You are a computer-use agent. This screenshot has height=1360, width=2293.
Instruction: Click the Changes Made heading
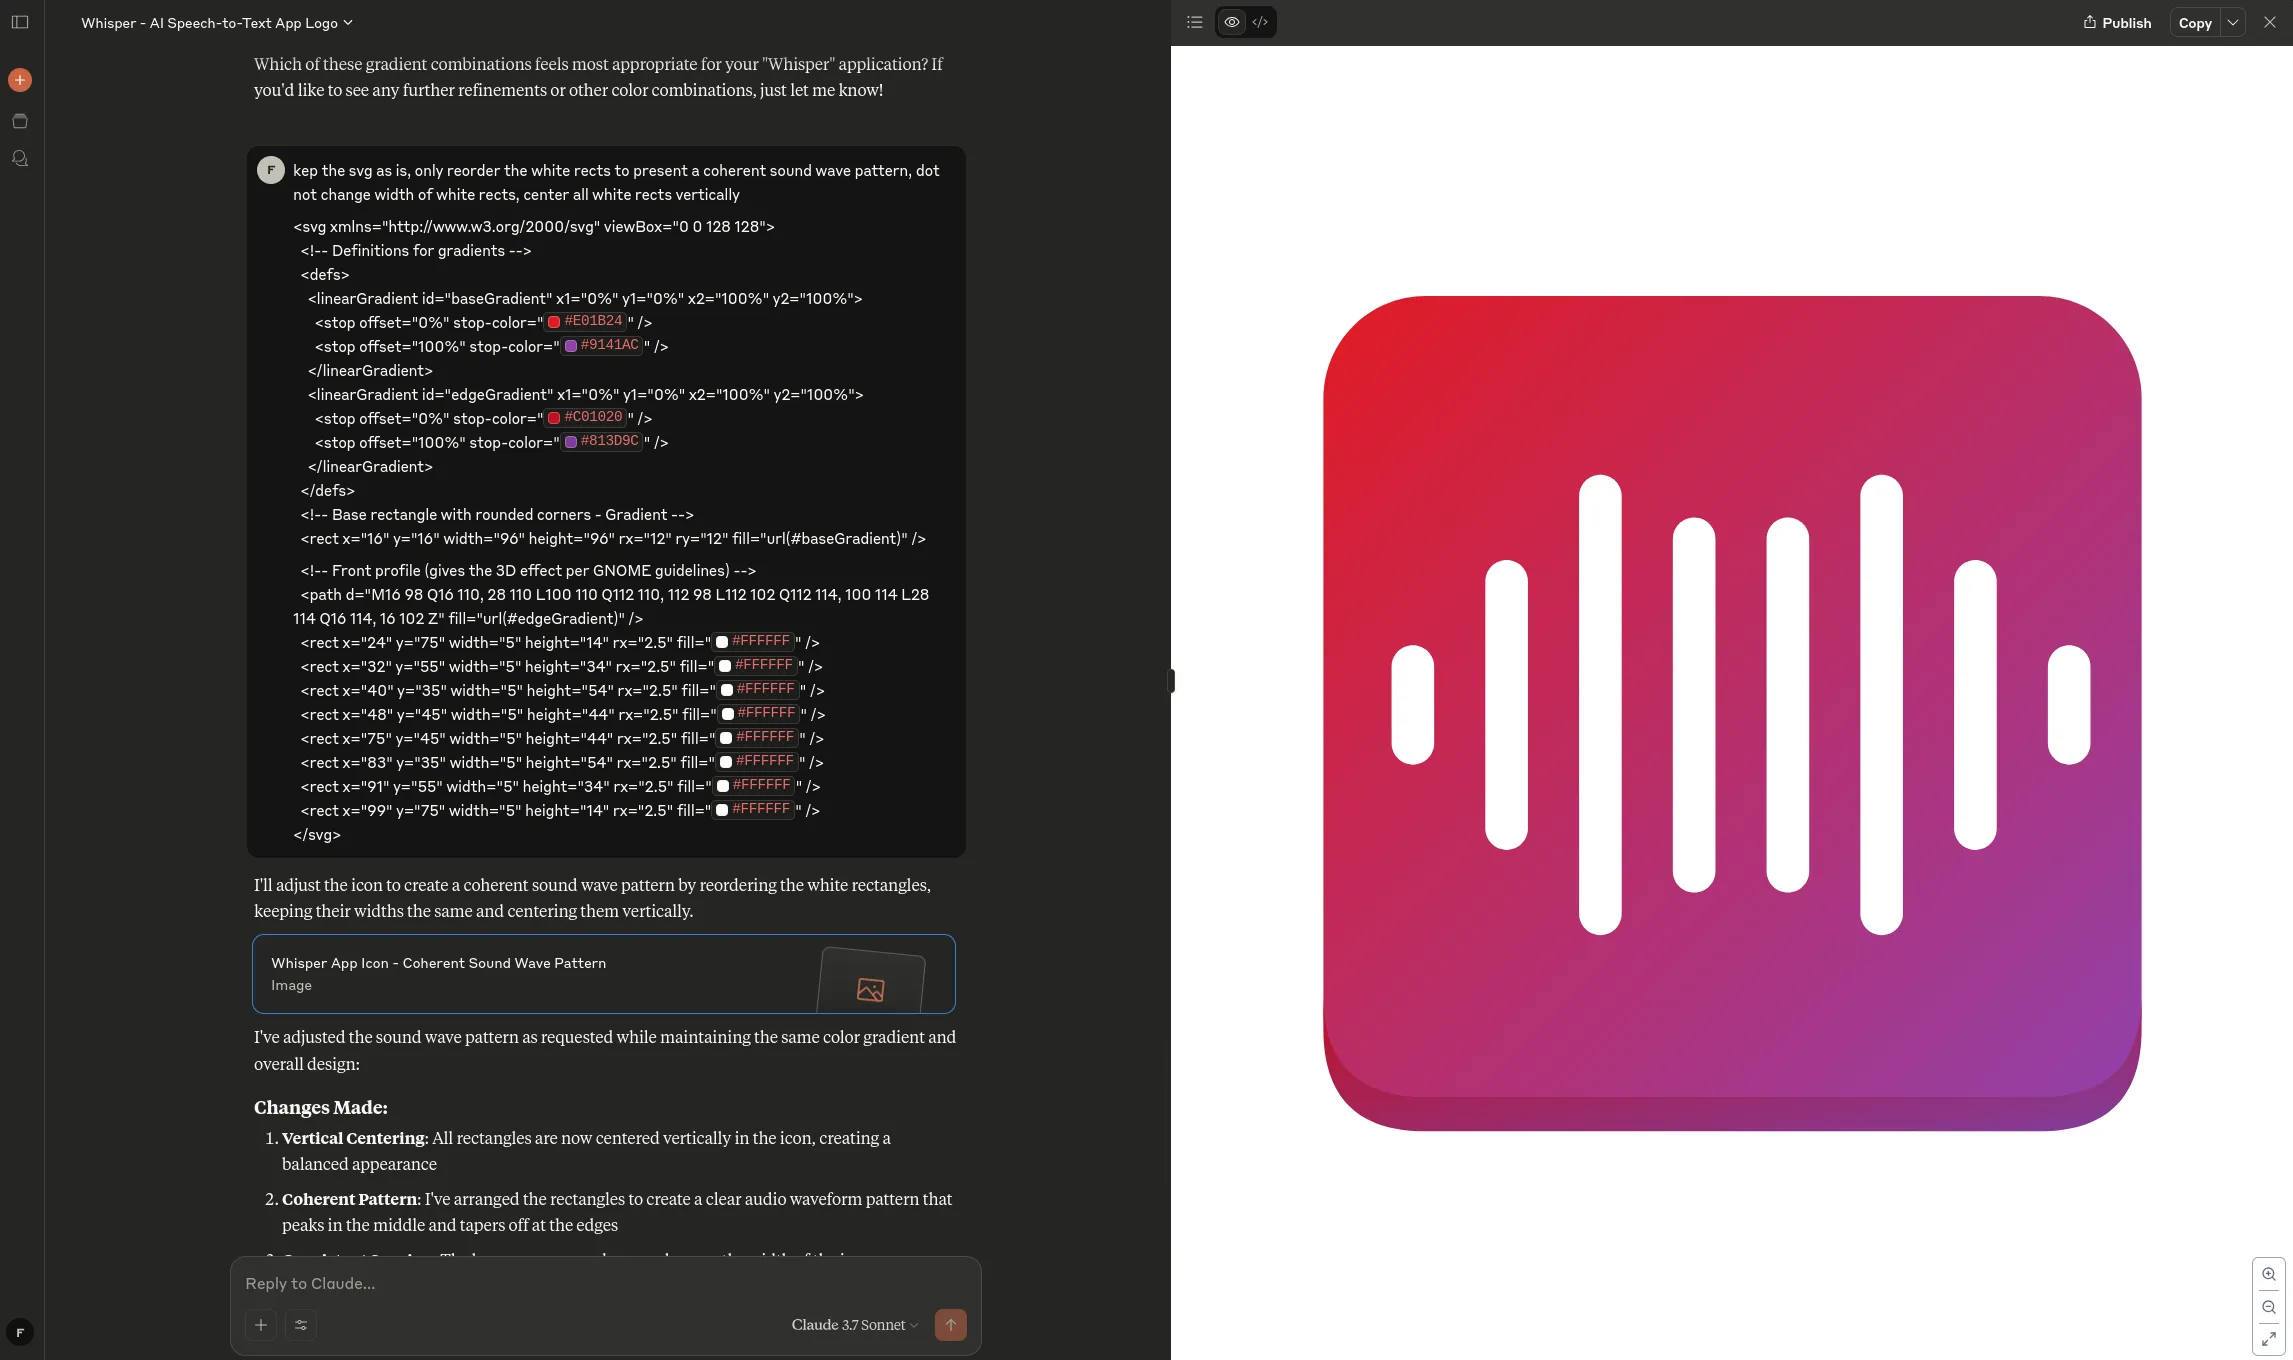321,1107
